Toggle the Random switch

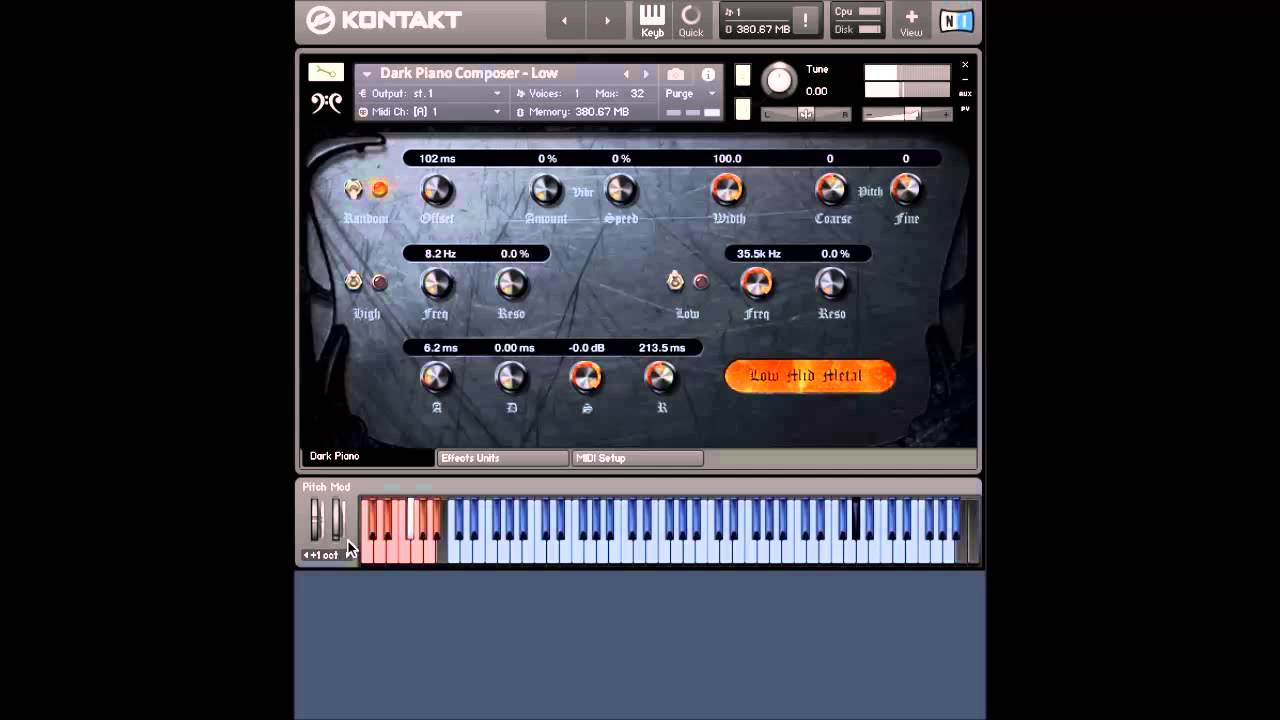[353, 189]
